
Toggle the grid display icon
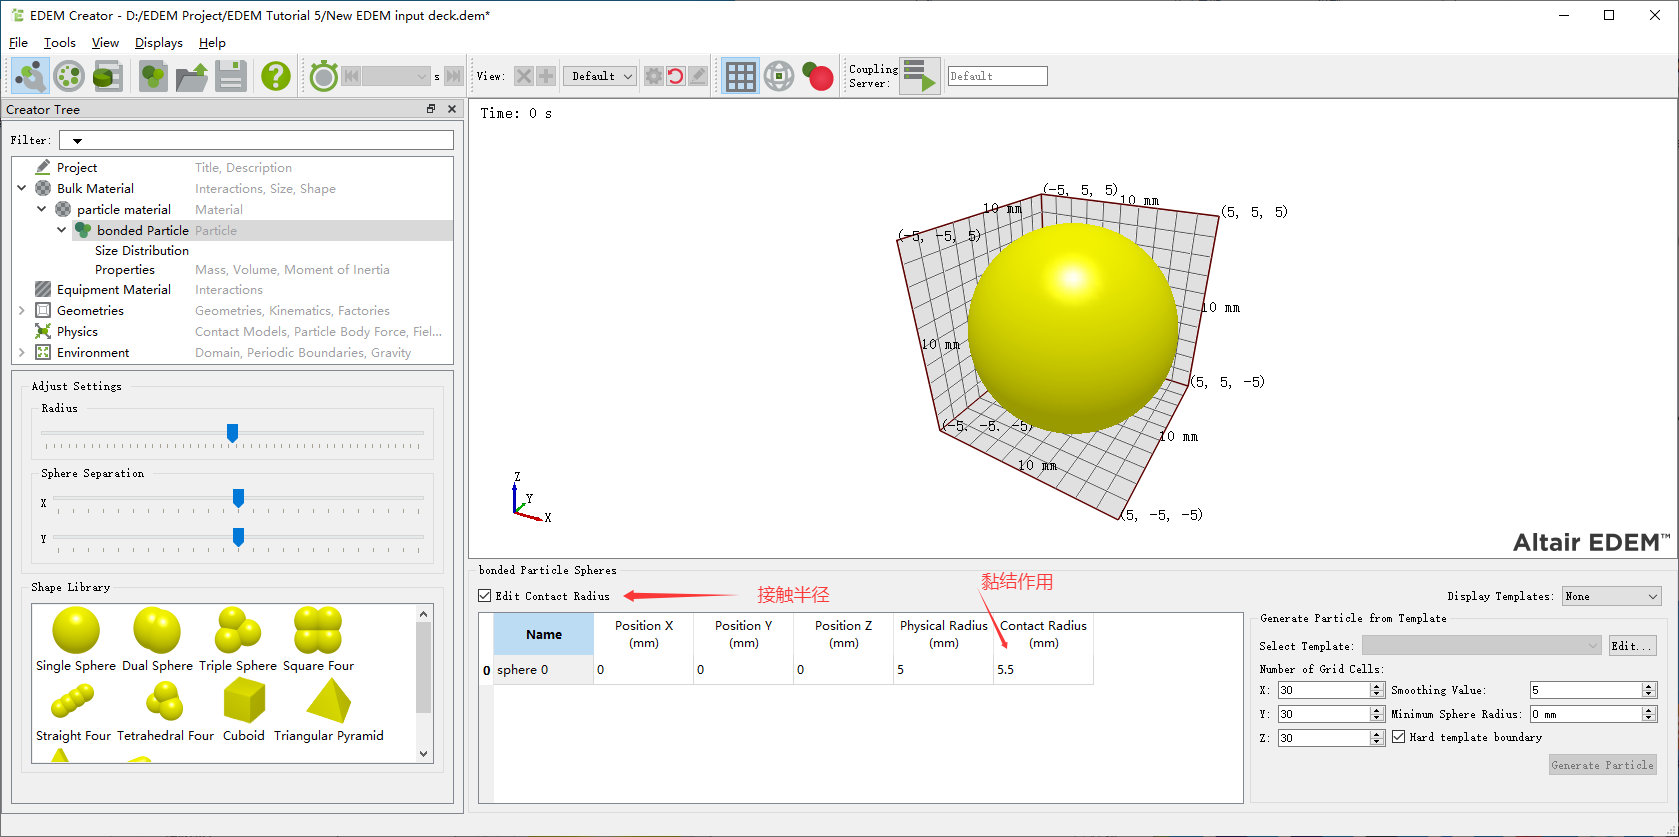pos(740,76)
